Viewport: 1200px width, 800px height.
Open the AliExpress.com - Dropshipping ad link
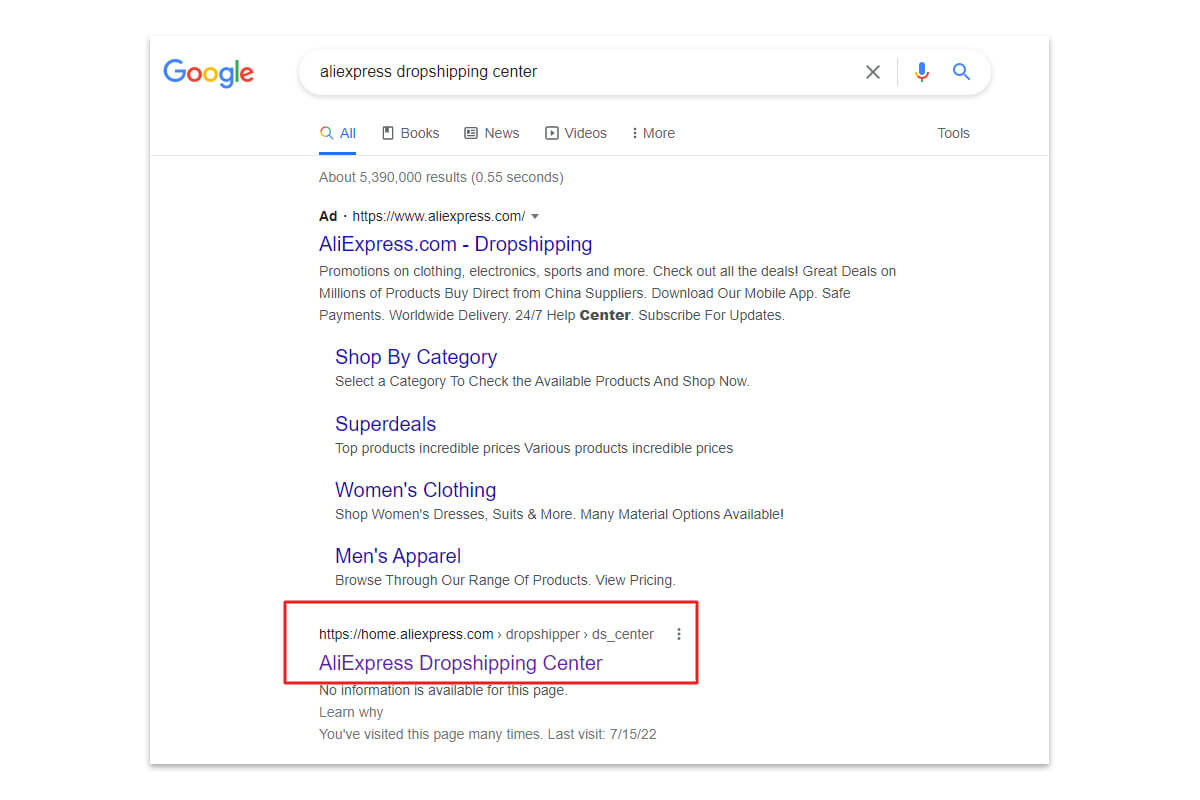pyautogui.click(x=455, y=244)
